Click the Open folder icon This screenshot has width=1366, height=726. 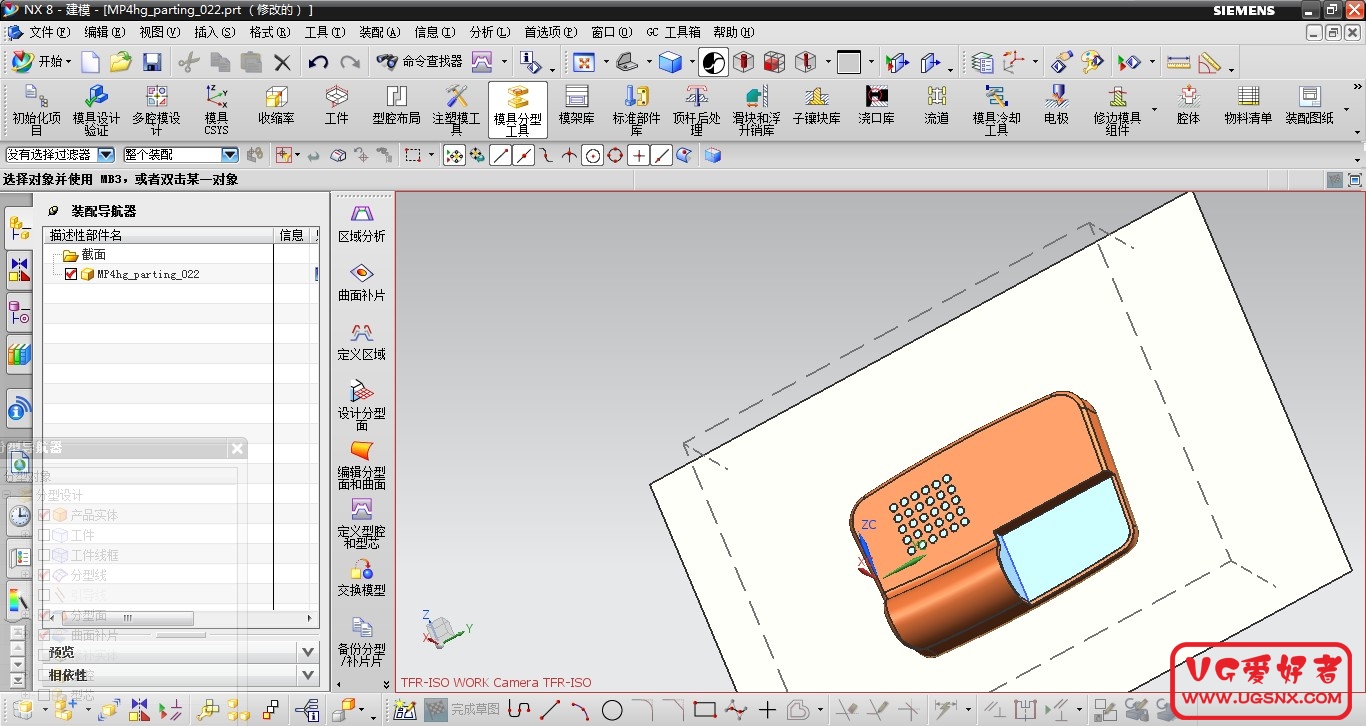pyautogui.click(x=121, y=62)
